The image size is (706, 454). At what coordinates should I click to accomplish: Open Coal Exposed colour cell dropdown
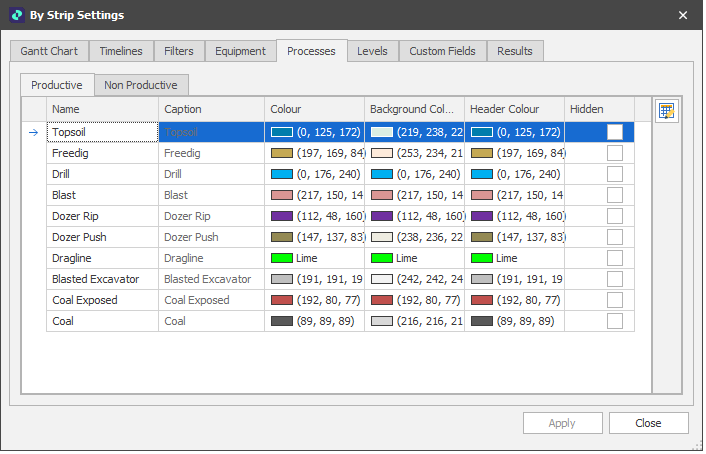coord(314,300)
